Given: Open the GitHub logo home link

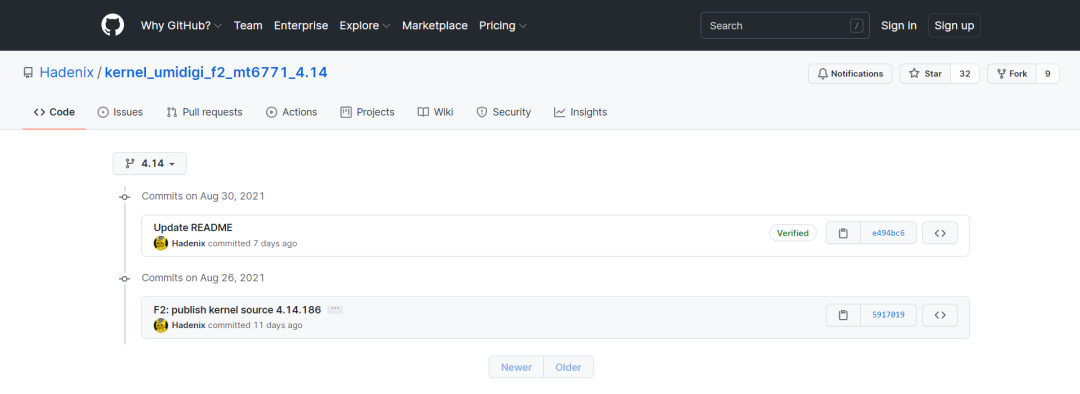Looking at the screenshot, I should point(112,25).
